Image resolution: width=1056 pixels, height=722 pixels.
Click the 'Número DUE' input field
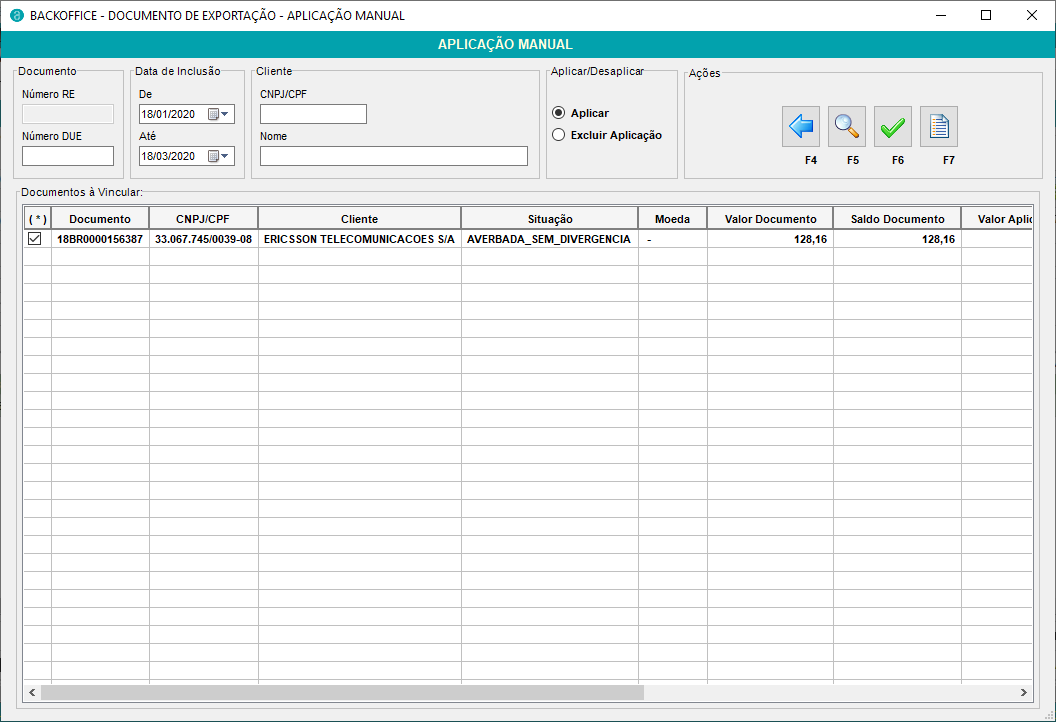point(68,156)
